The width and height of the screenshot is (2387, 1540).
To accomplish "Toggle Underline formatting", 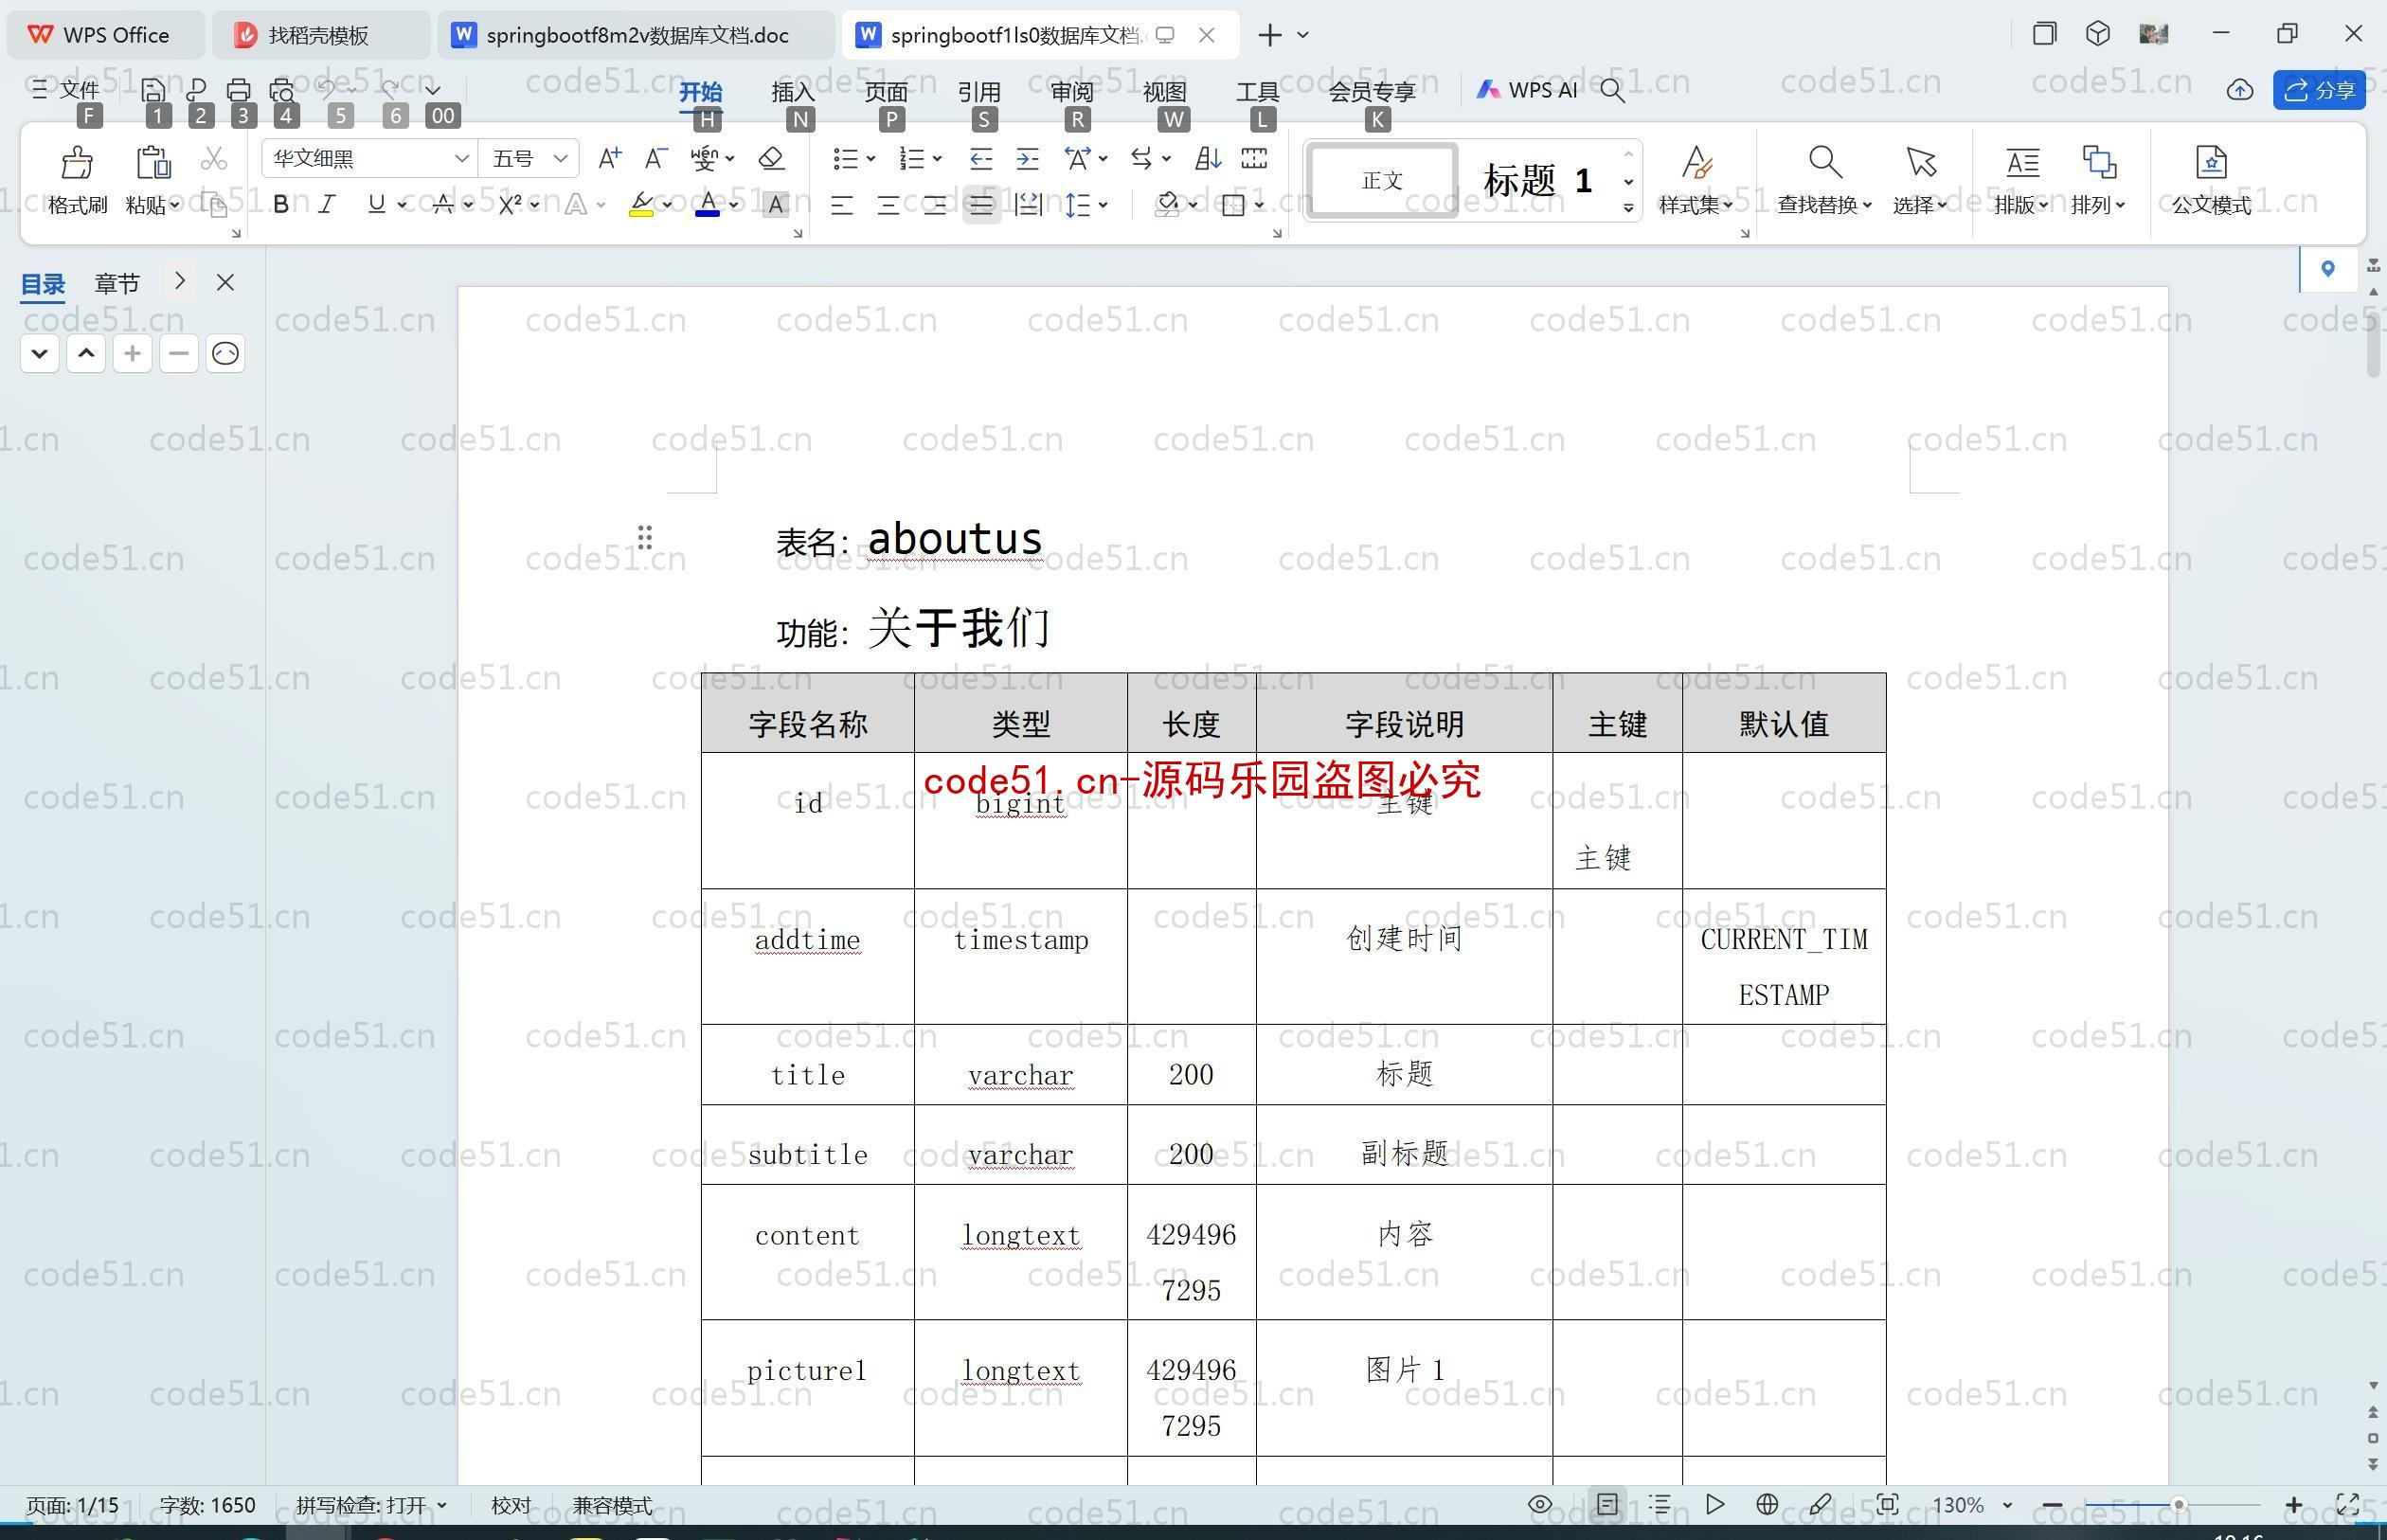I will pyautogui.click(x=376, y=204).
